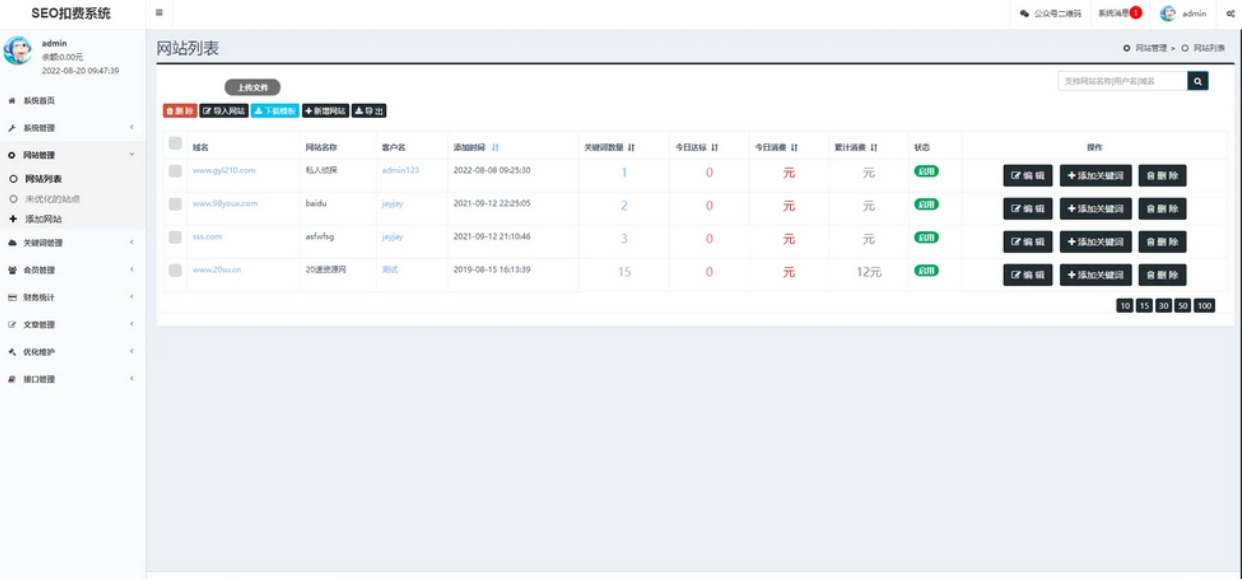Open settings gears icon in top-right corner
The height and width of the screenshot is (579, 1242).
pyautogui.click(x=1230, y=14)
